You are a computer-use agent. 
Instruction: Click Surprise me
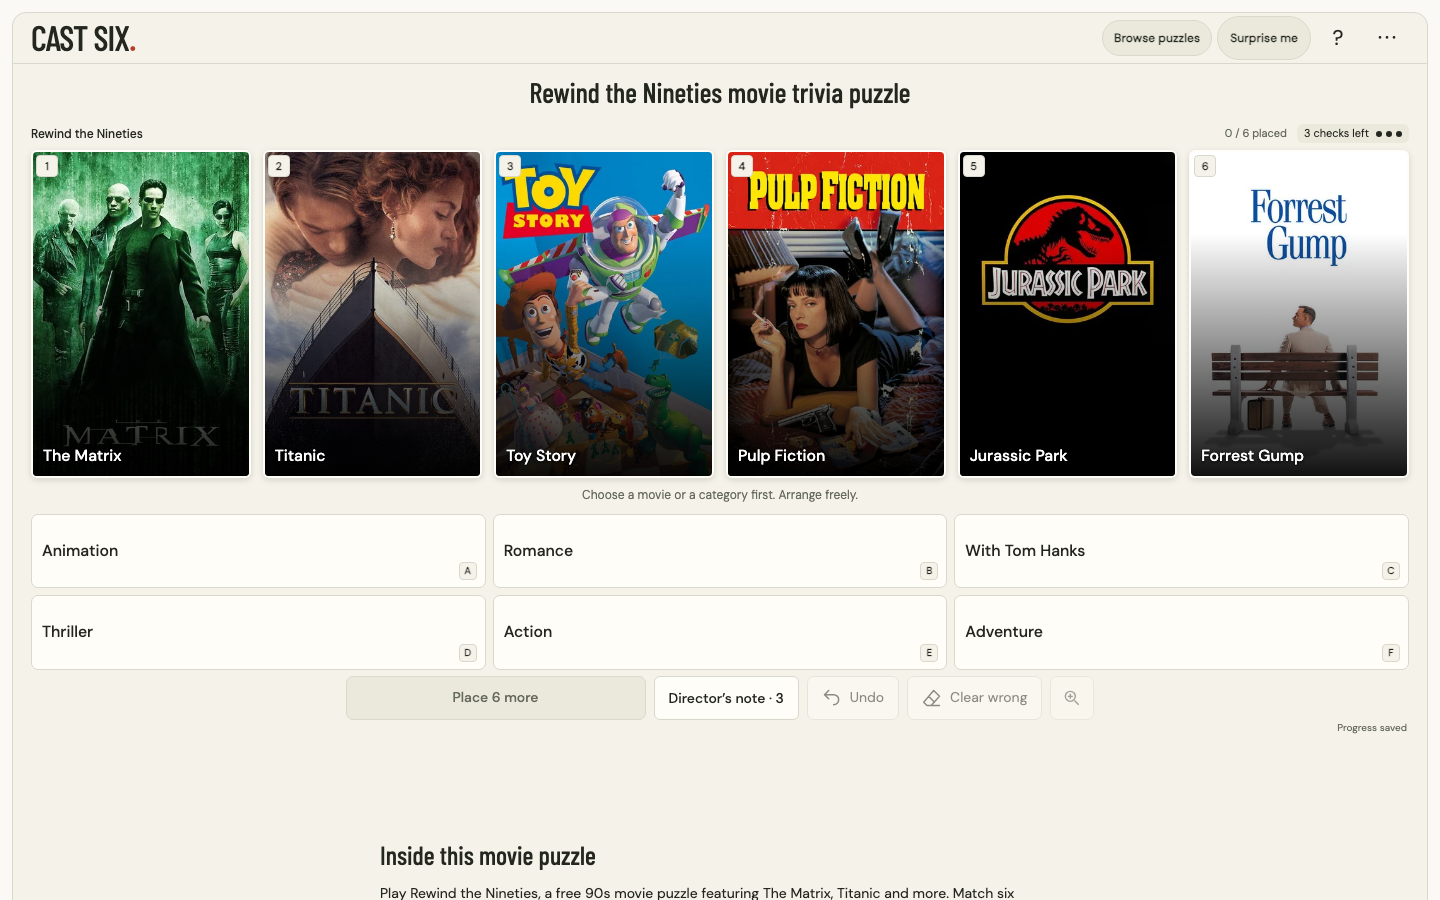pos(1264,38)
